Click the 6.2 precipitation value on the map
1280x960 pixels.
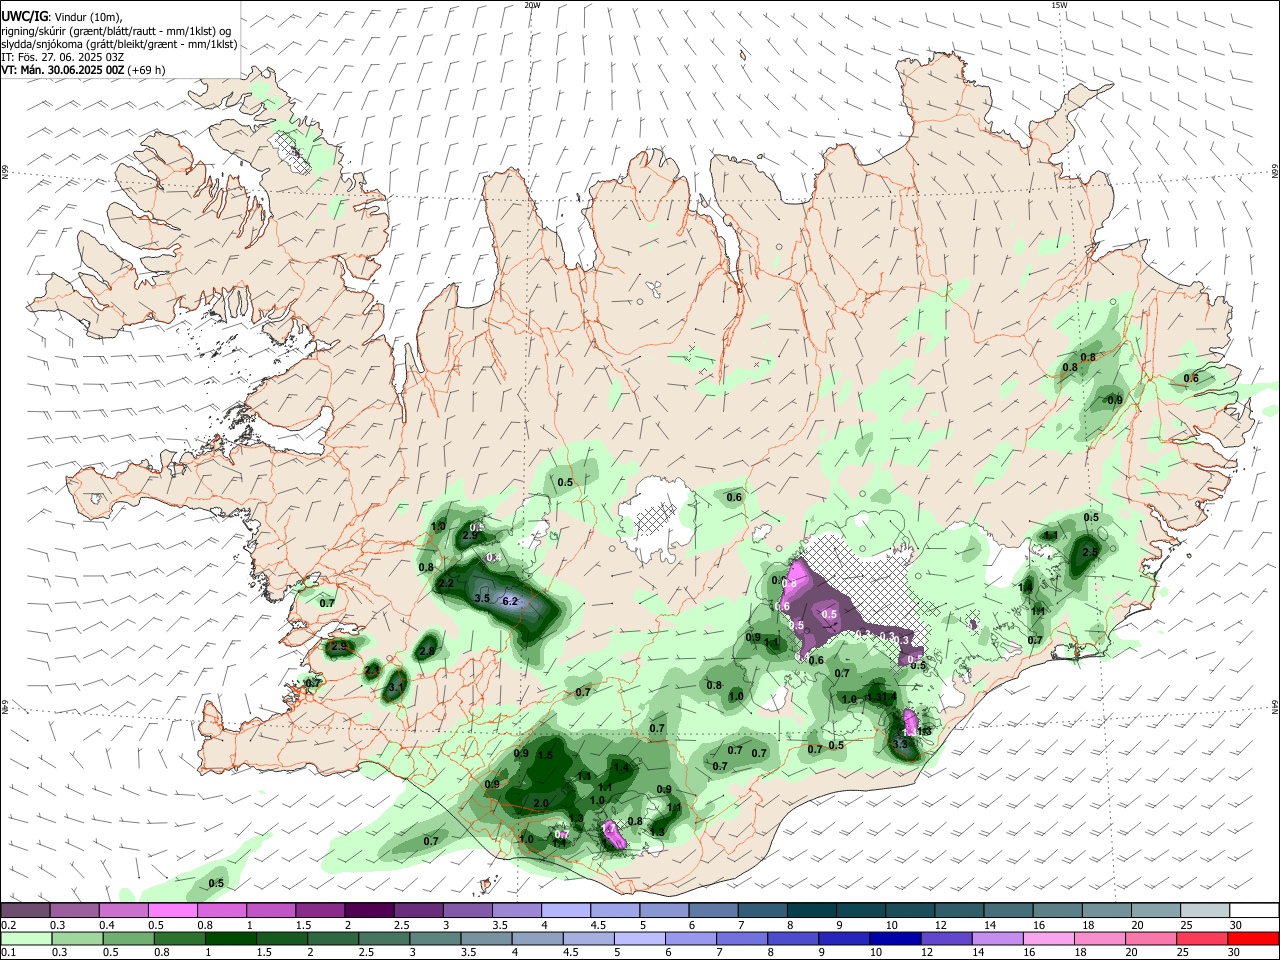(x=510, y=601)
